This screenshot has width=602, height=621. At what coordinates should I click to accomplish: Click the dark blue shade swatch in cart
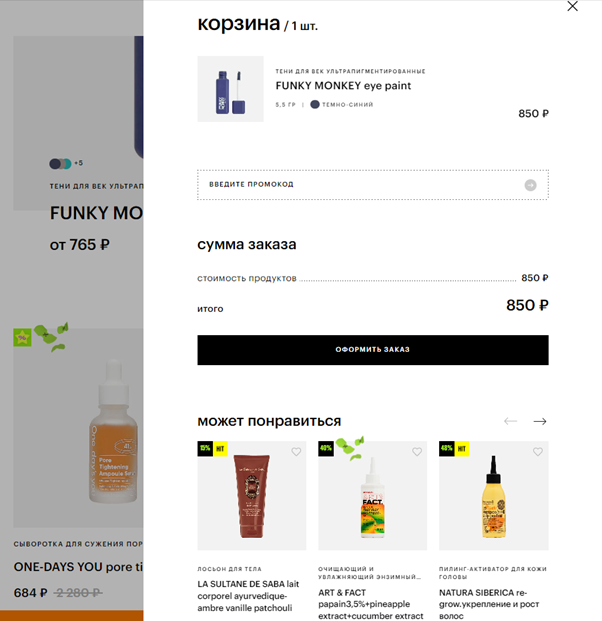click(315, 105)
